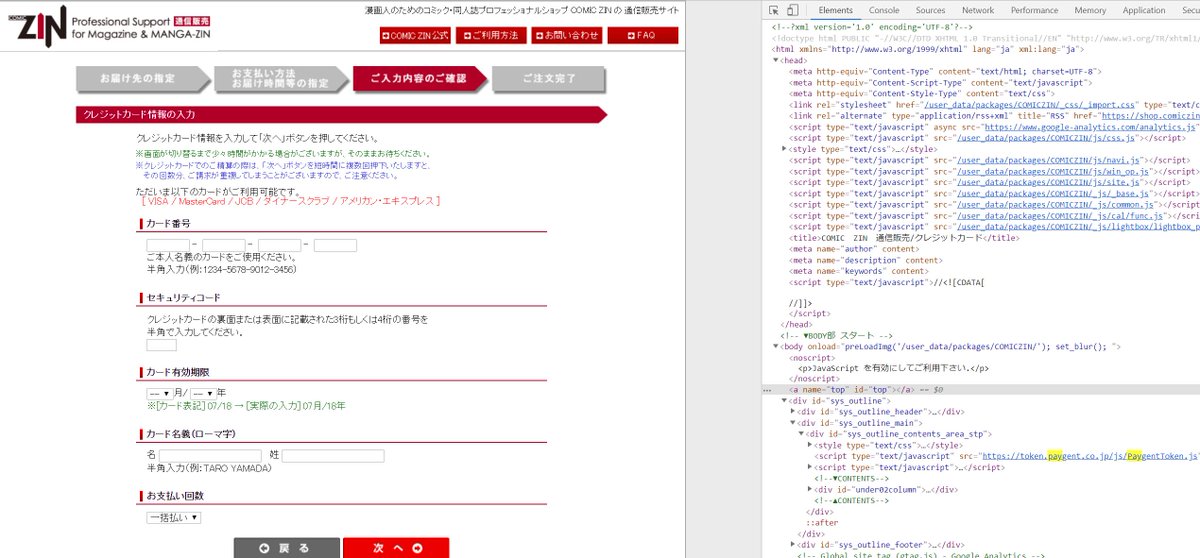Select the meta name description row
The image size is (1200, 558).
tap(865, 259)
